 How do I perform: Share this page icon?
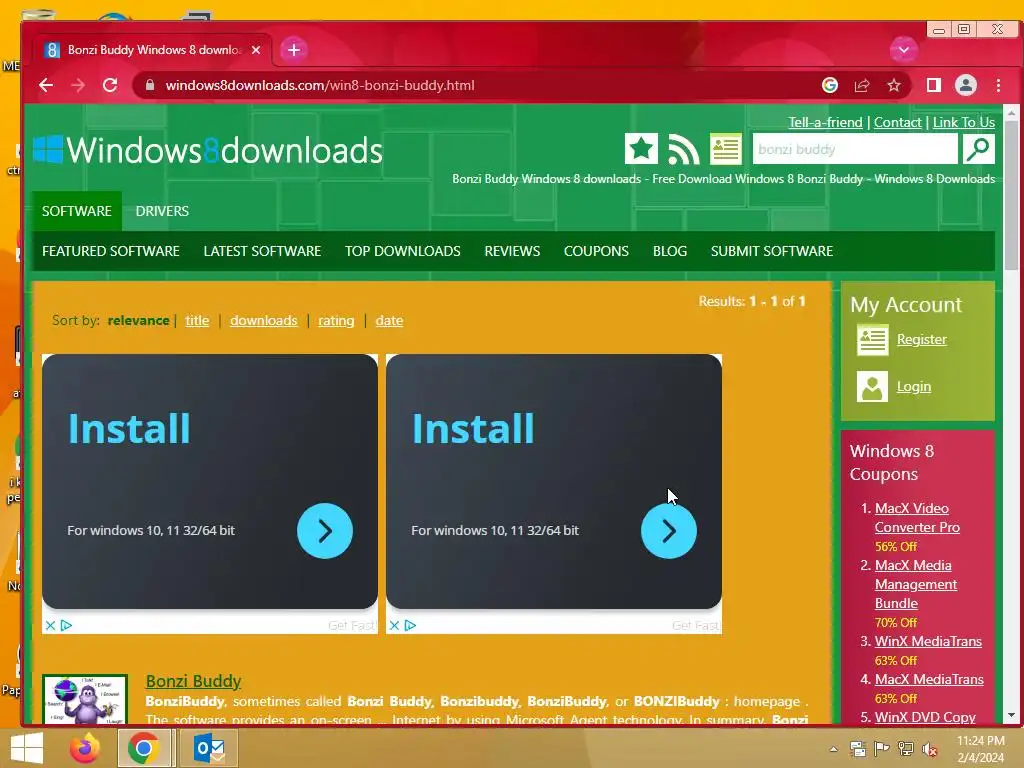click(x=862, y=86)
